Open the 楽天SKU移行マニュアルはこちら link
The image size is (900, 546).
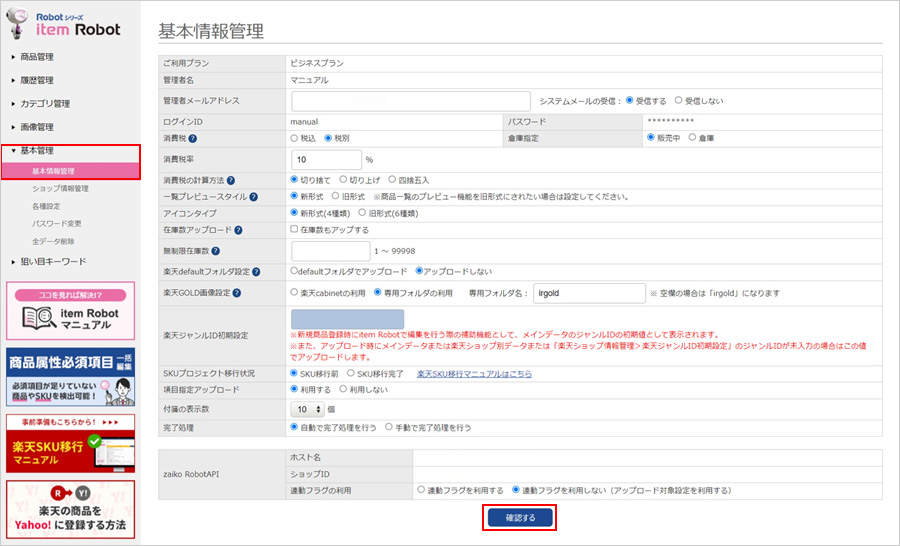point(474,373)
